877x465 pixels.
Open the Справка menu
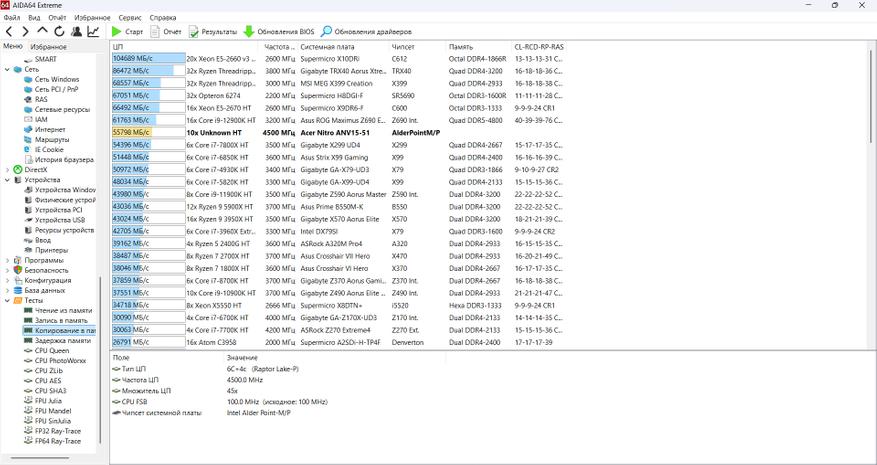pyautogui.click(x=163, y=18)
